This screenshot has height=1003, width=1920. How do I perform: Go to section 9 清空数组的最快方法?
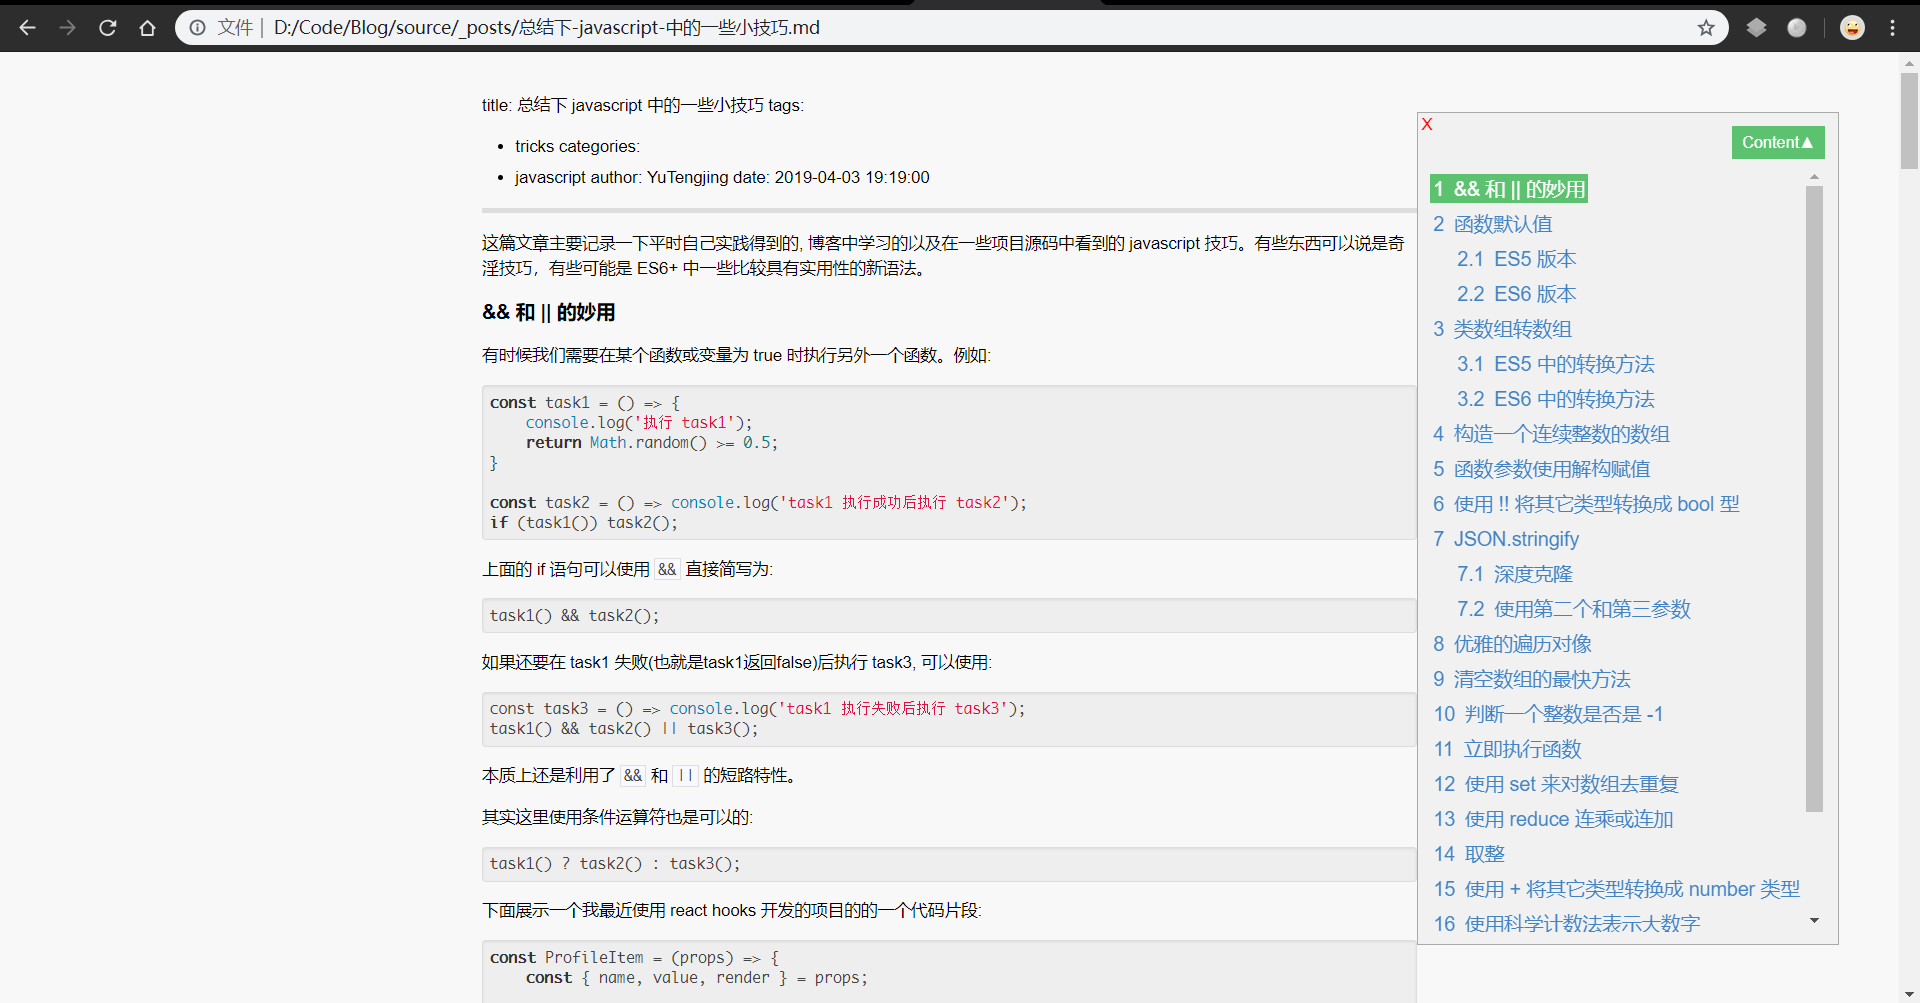tap(1531, 679)
